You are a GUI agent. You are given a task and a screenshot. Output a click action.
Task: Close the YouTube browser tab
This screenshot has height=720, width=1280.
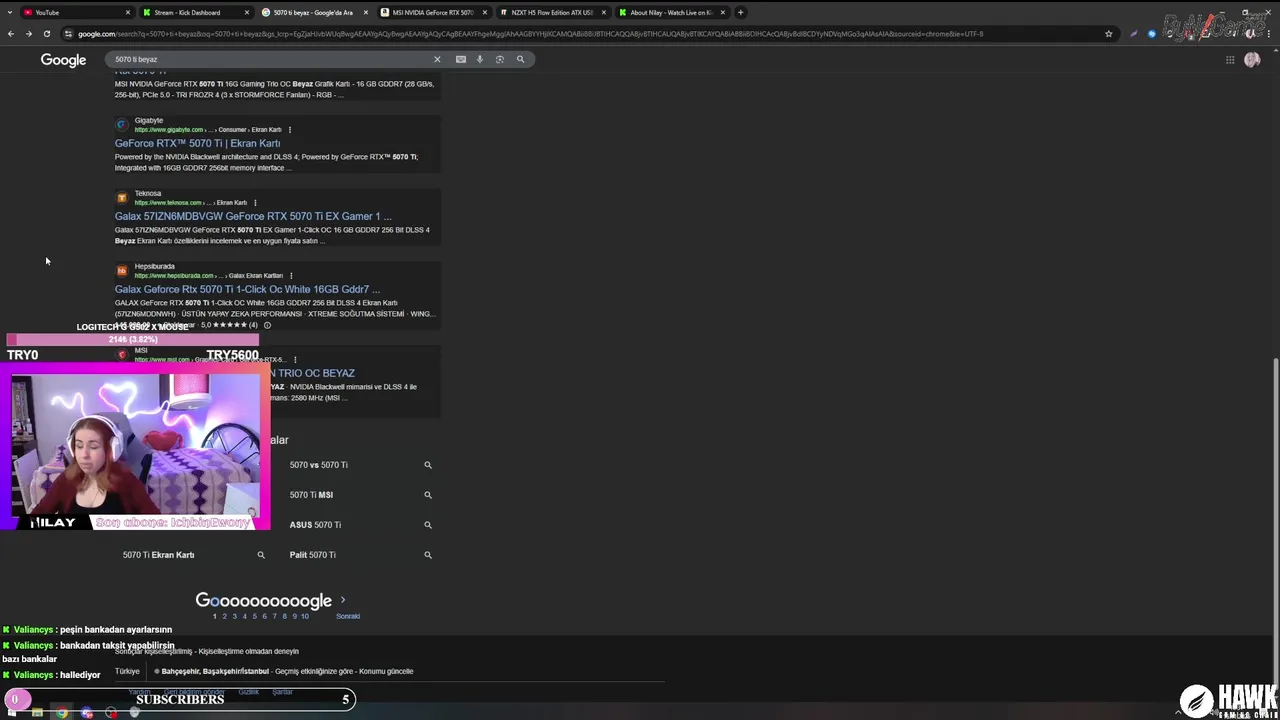(x=128, y=12)
